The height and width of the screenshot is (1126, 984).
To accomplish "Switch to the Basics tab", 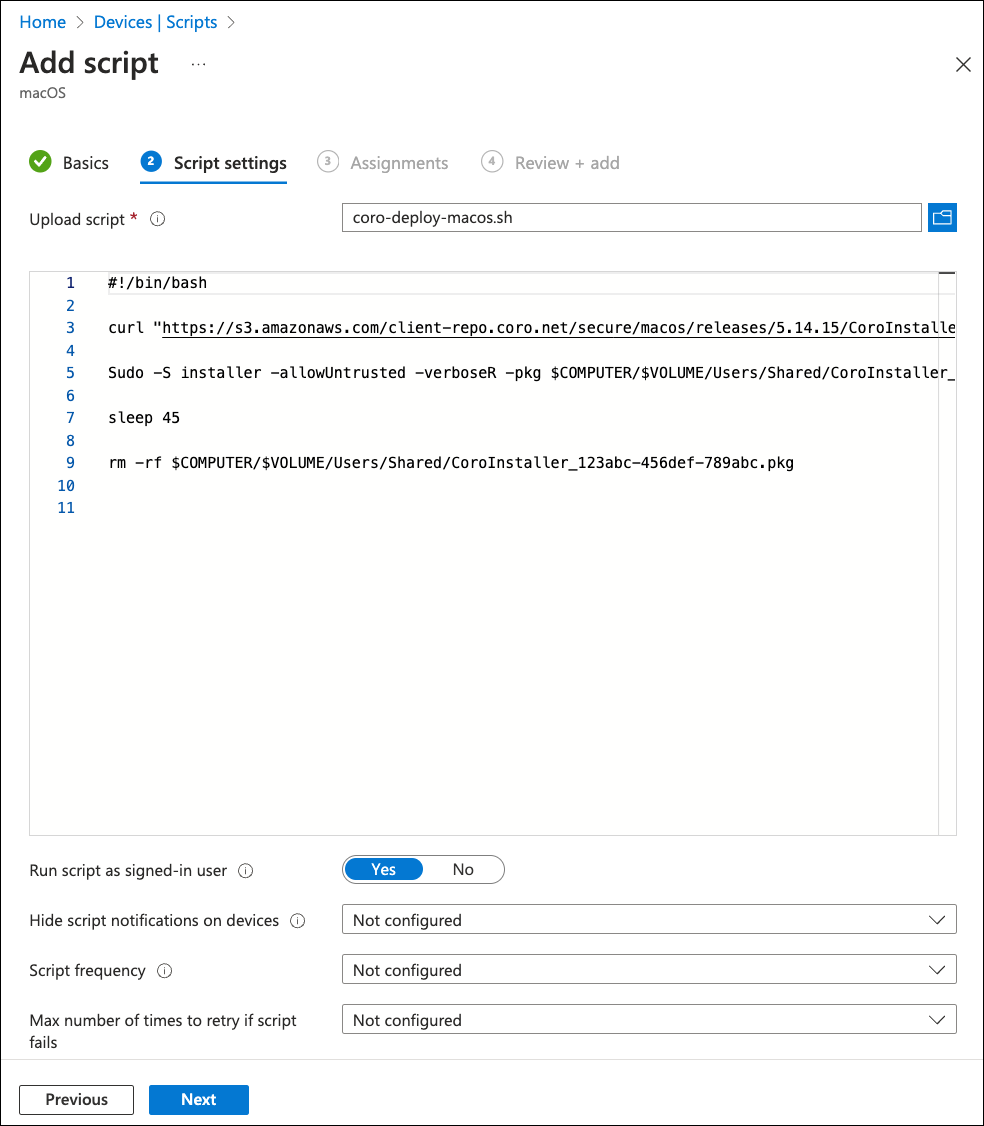I will (x=85, y=163).
